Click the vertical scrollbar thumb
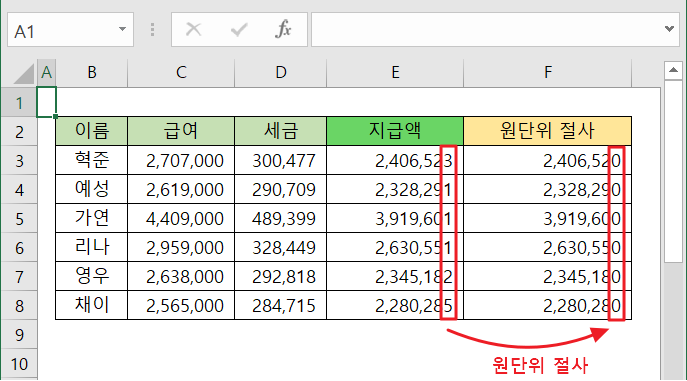Image resolution: width=687 pixels, height=381 pixels. [x=673, y=172]
